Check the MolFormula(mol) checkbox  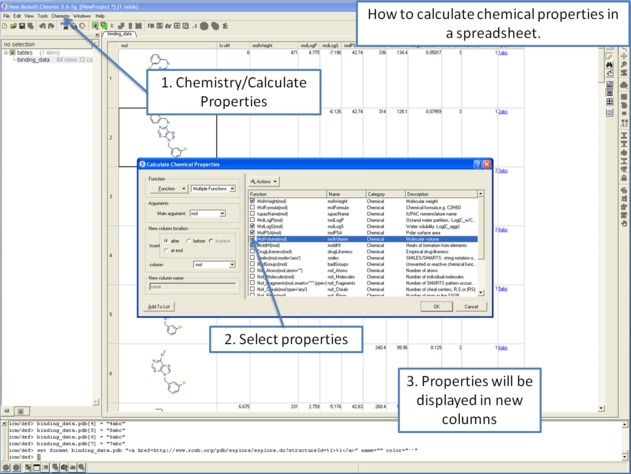point(253,207)
